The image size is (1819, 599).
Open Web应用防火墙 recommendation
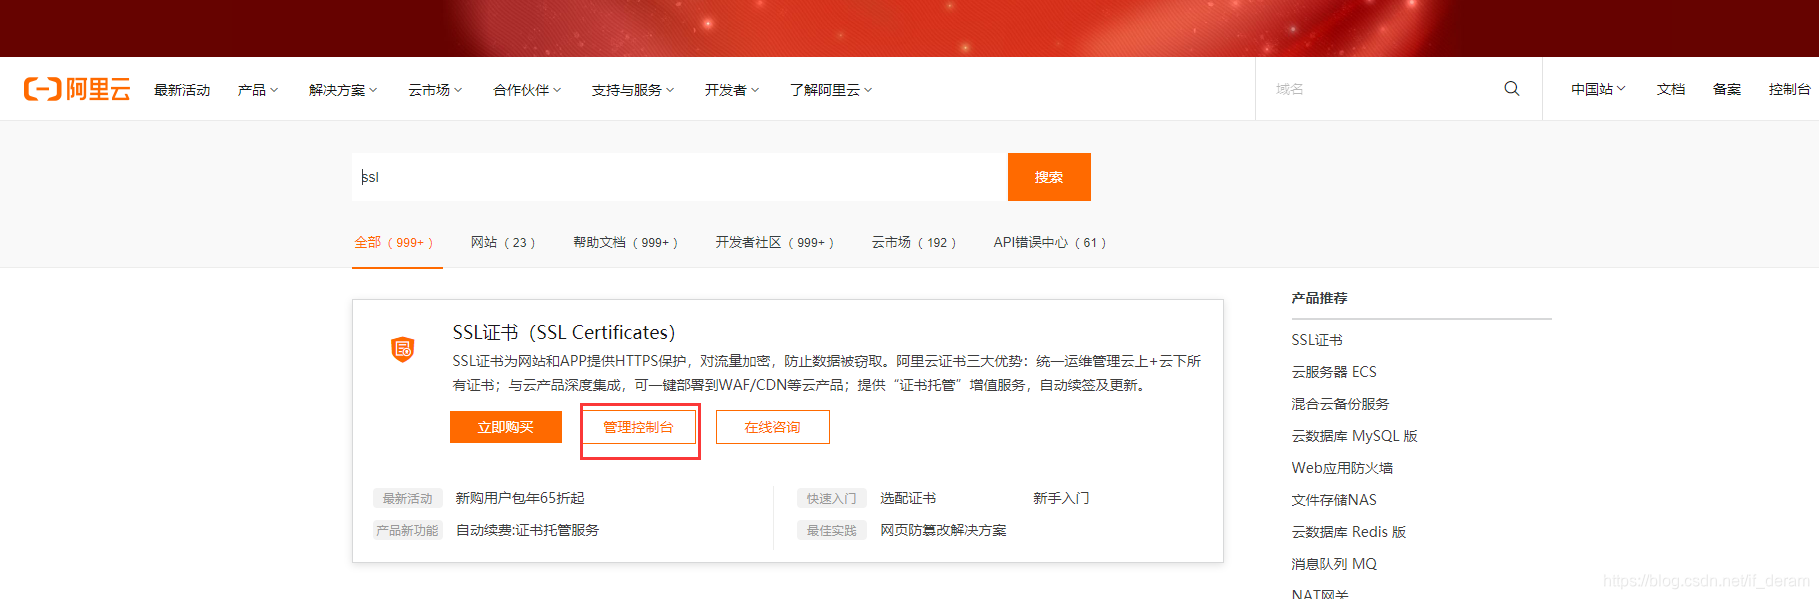pos(1342,468)
